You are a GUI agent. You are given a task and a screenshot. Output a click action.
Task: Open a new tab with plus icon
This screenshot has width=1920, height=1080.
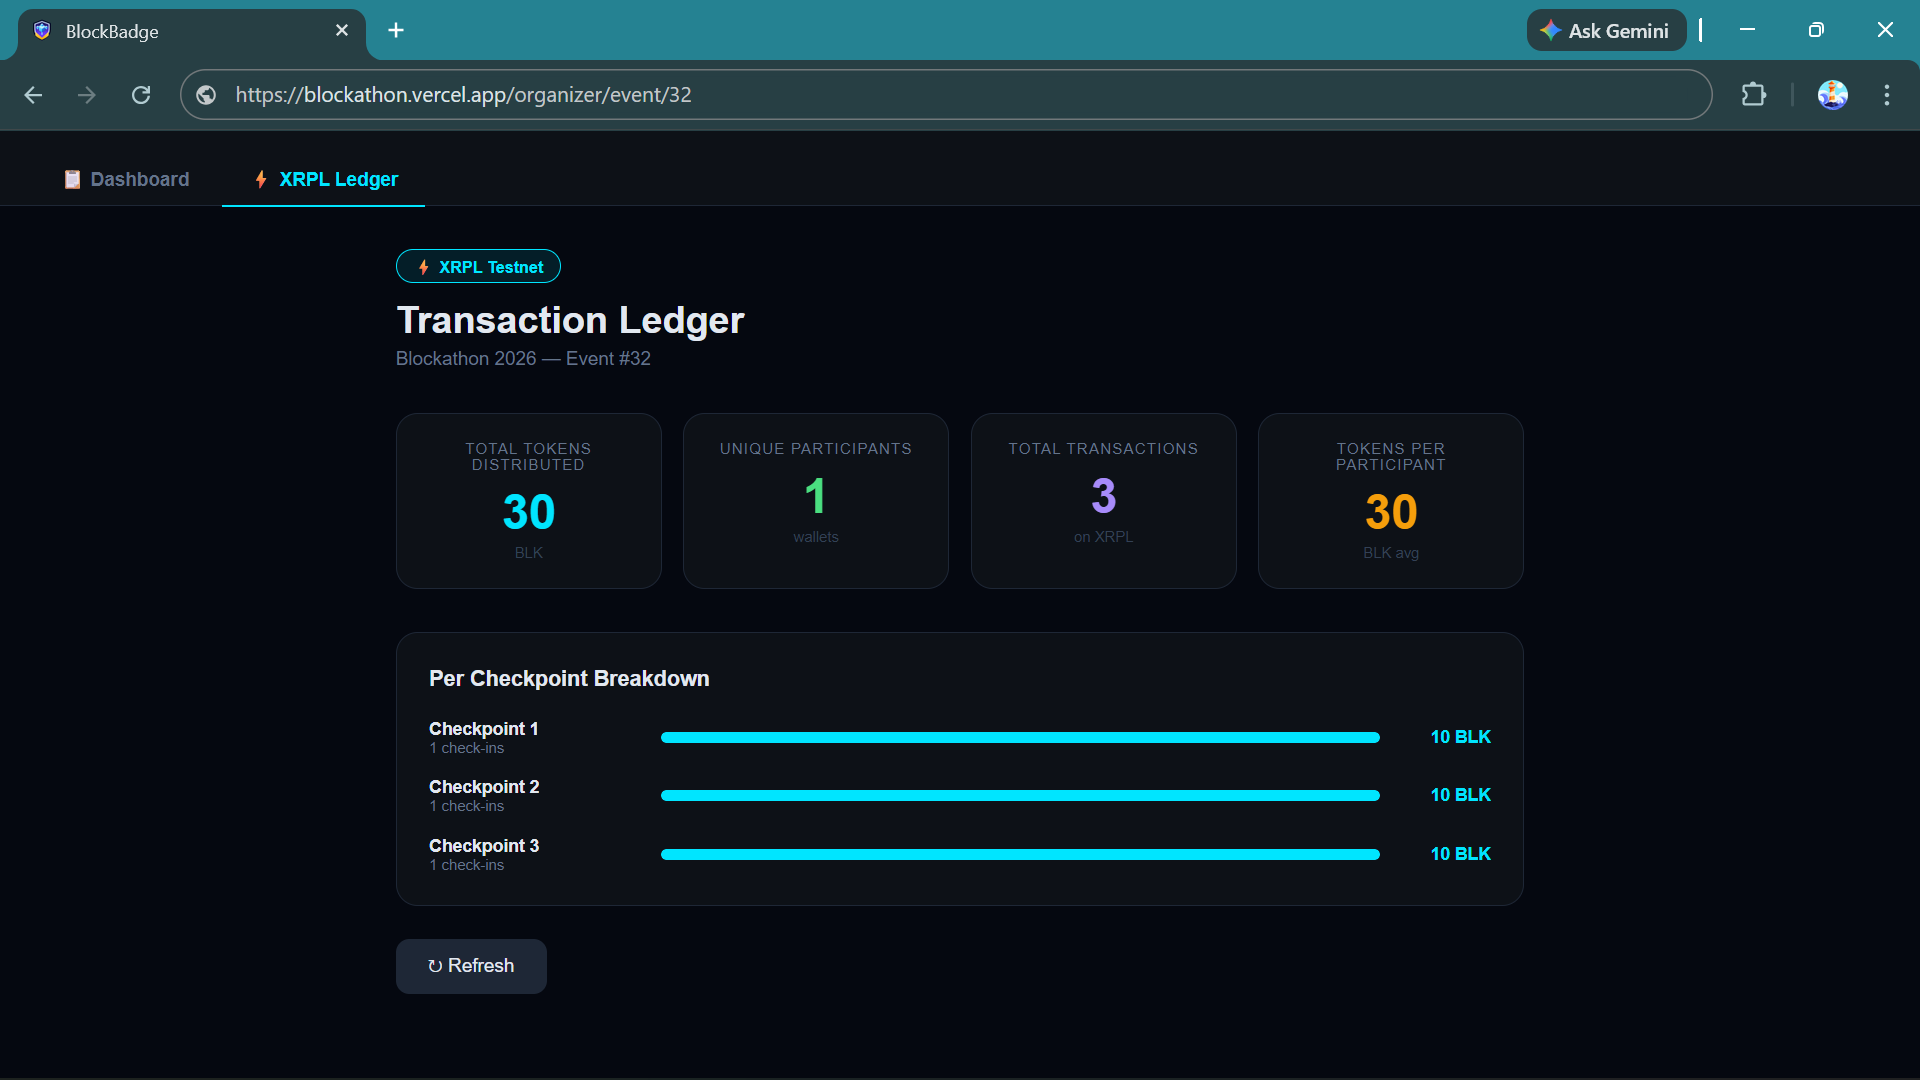pos(396,30)
